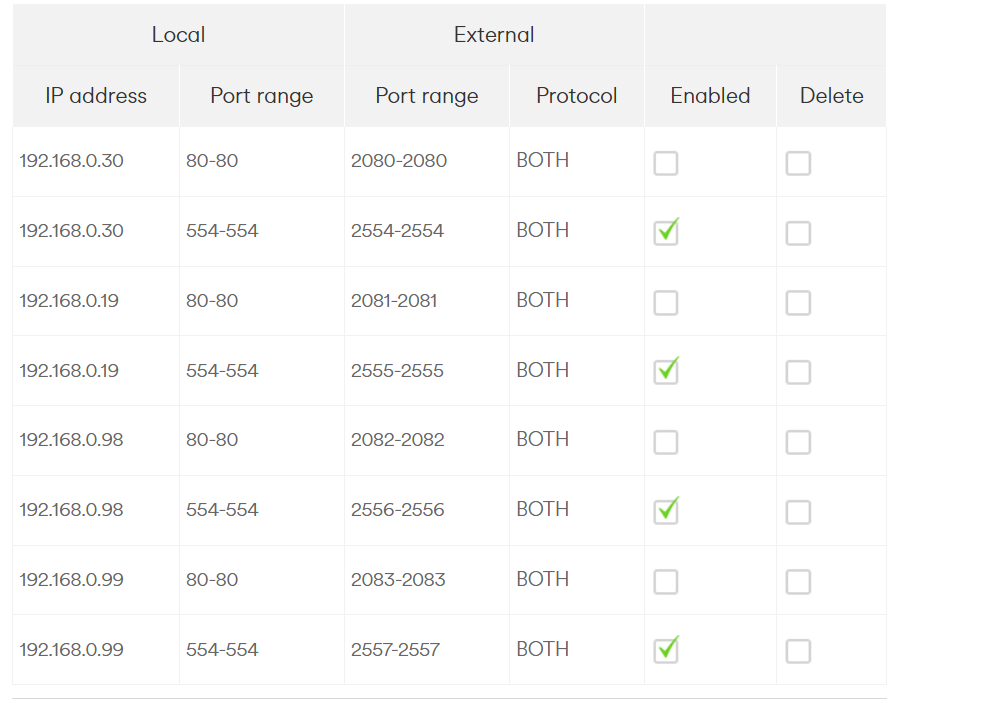Enable the 2082-2082 external port rule
This screenshot has height=708, width=982.
[x=666, y=442]
